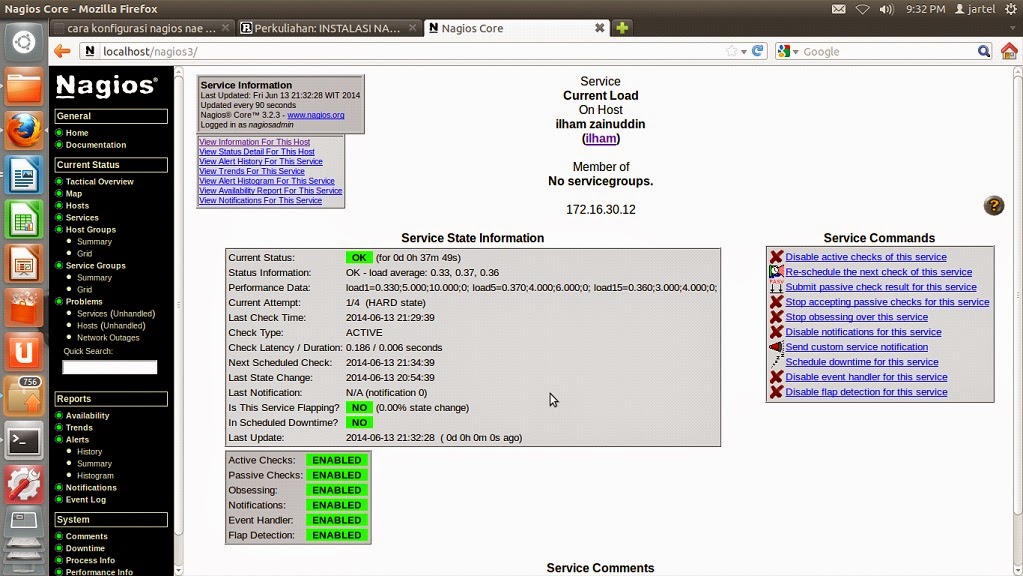
Task: Open Firefox home page icon
Action: pos(1009,51)
